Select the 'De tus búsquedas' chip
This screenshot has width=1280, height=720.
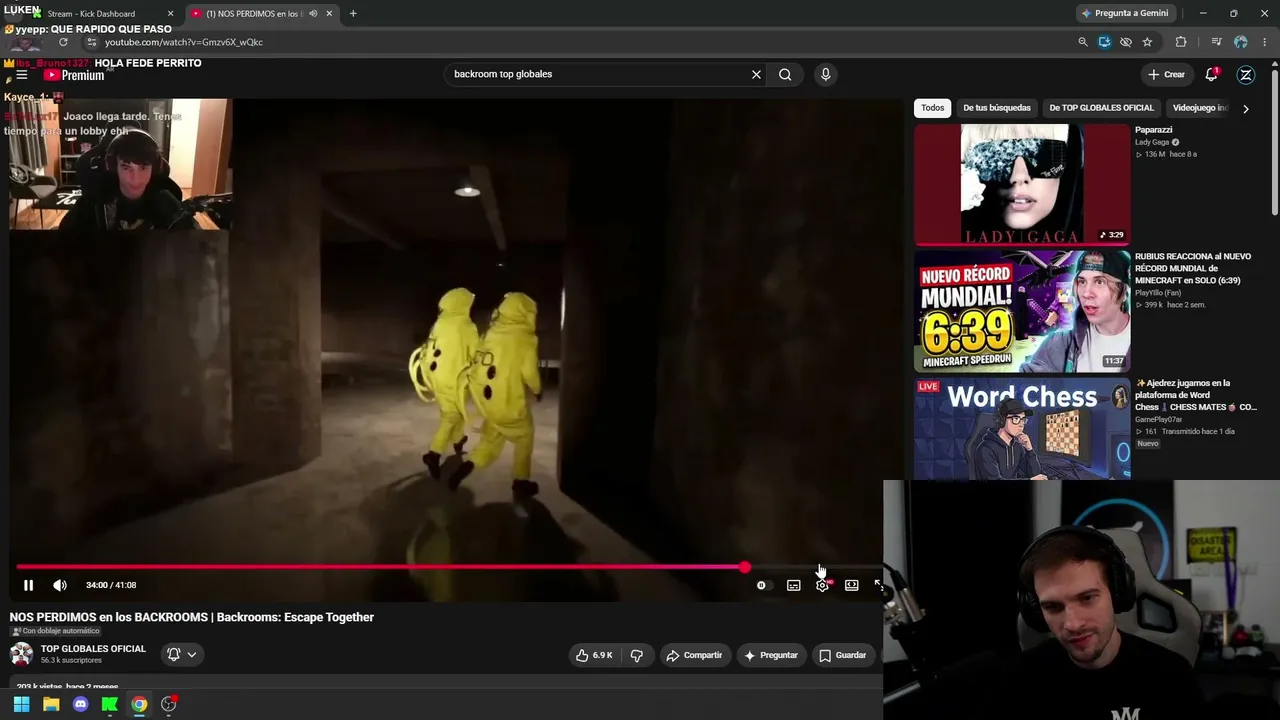point(997,108)
